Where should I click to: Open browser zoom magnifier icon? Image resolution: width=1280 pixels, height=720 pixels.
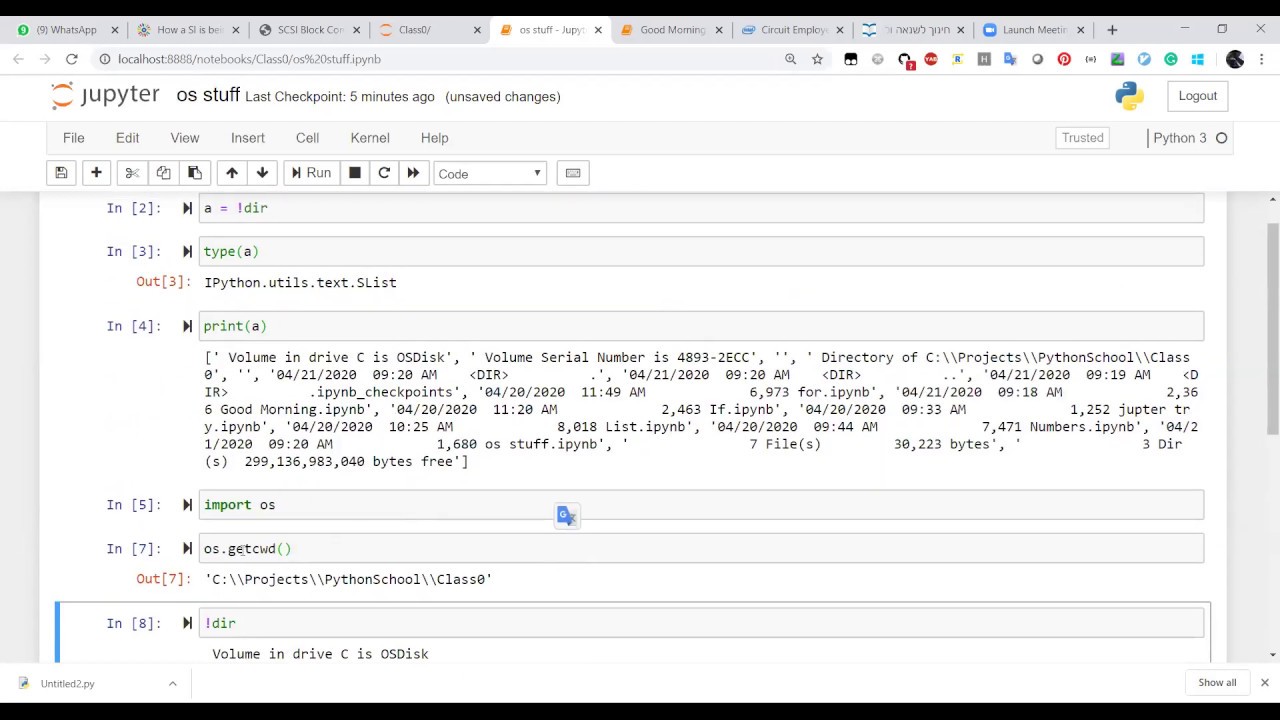point(790,59)
